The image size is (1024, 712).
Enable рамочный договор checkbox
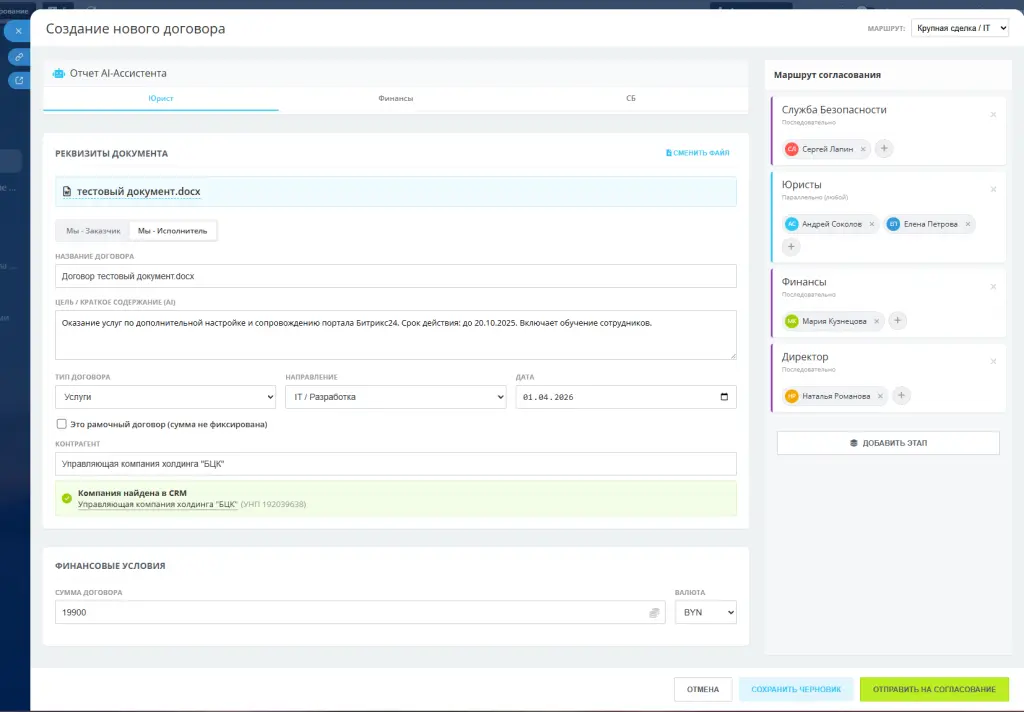pos(62,424)
